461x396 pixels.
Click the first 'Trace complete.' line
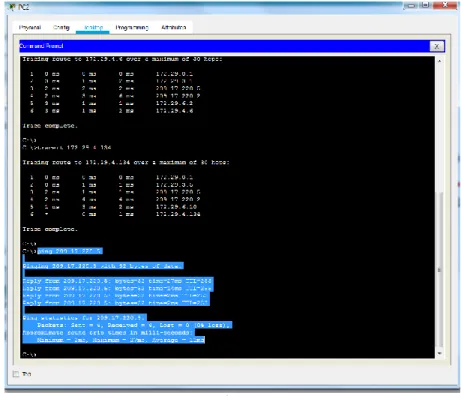[x=50, y=126]
